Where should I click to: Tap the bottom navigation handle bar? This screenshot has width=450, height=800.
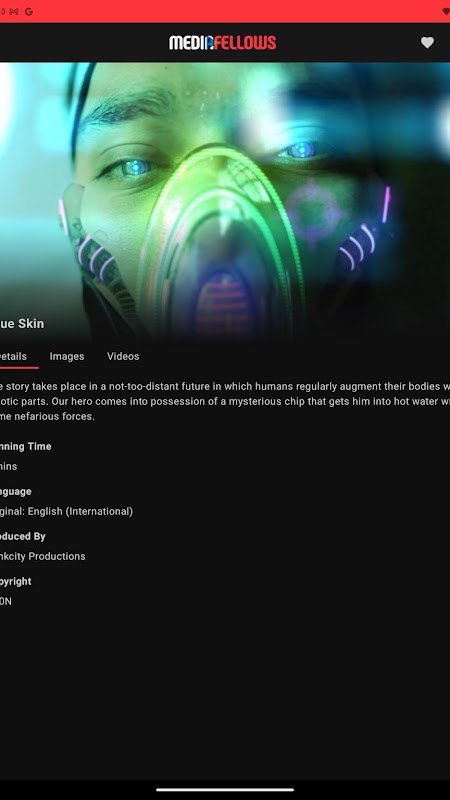225,790
